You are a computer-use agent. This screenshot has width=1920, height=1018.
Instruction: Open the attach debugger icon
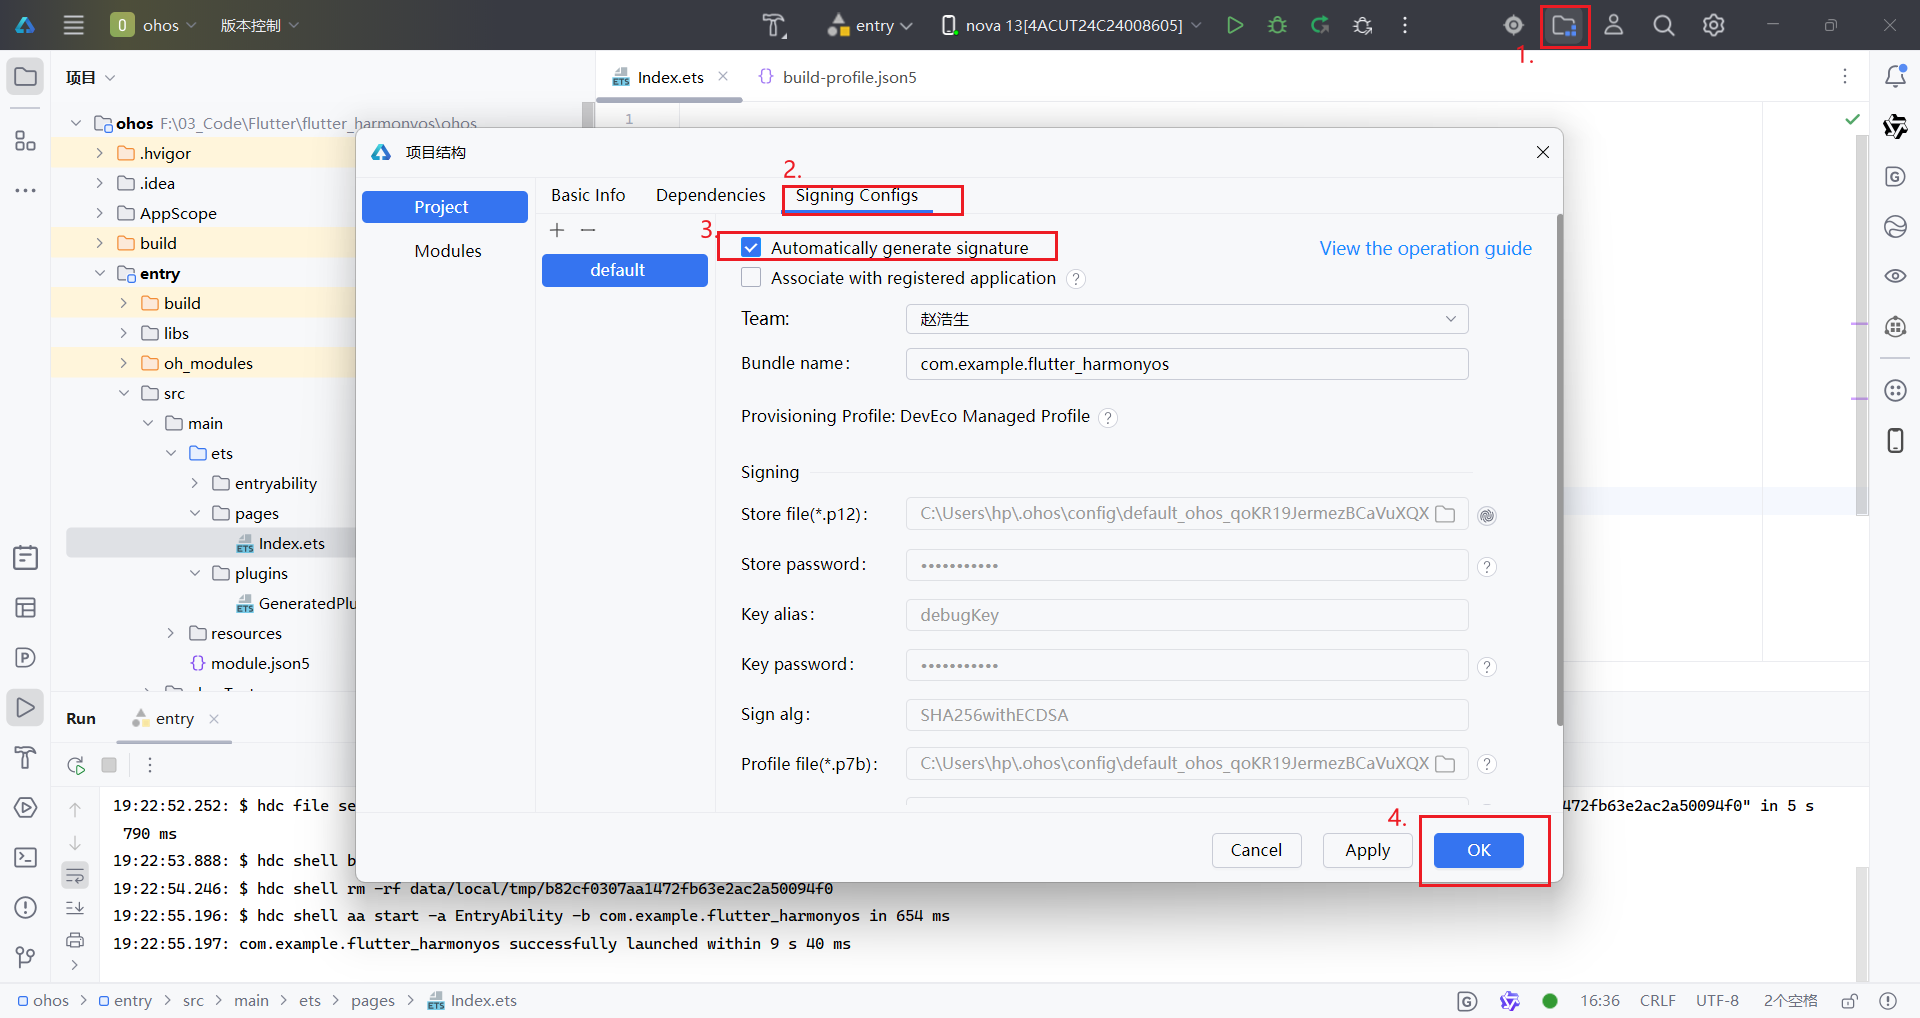coord(1362,25)
